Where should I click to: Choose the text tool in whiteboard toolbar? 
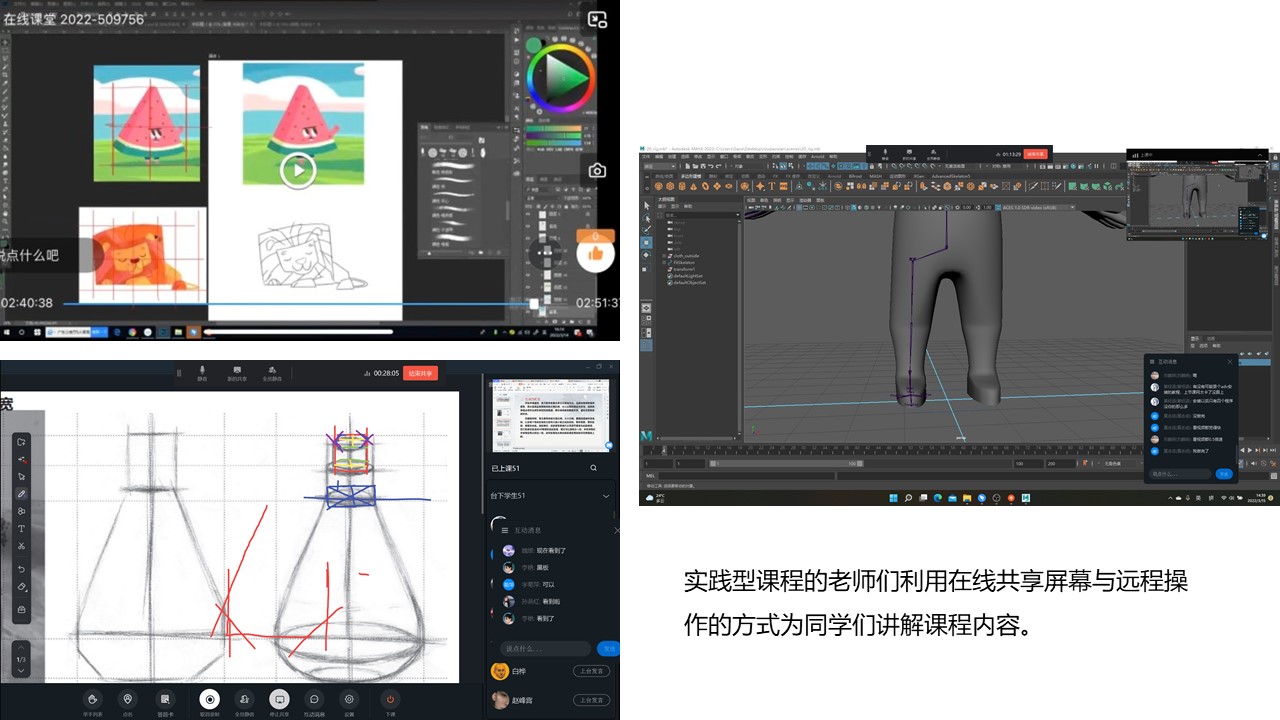point(22,528)
